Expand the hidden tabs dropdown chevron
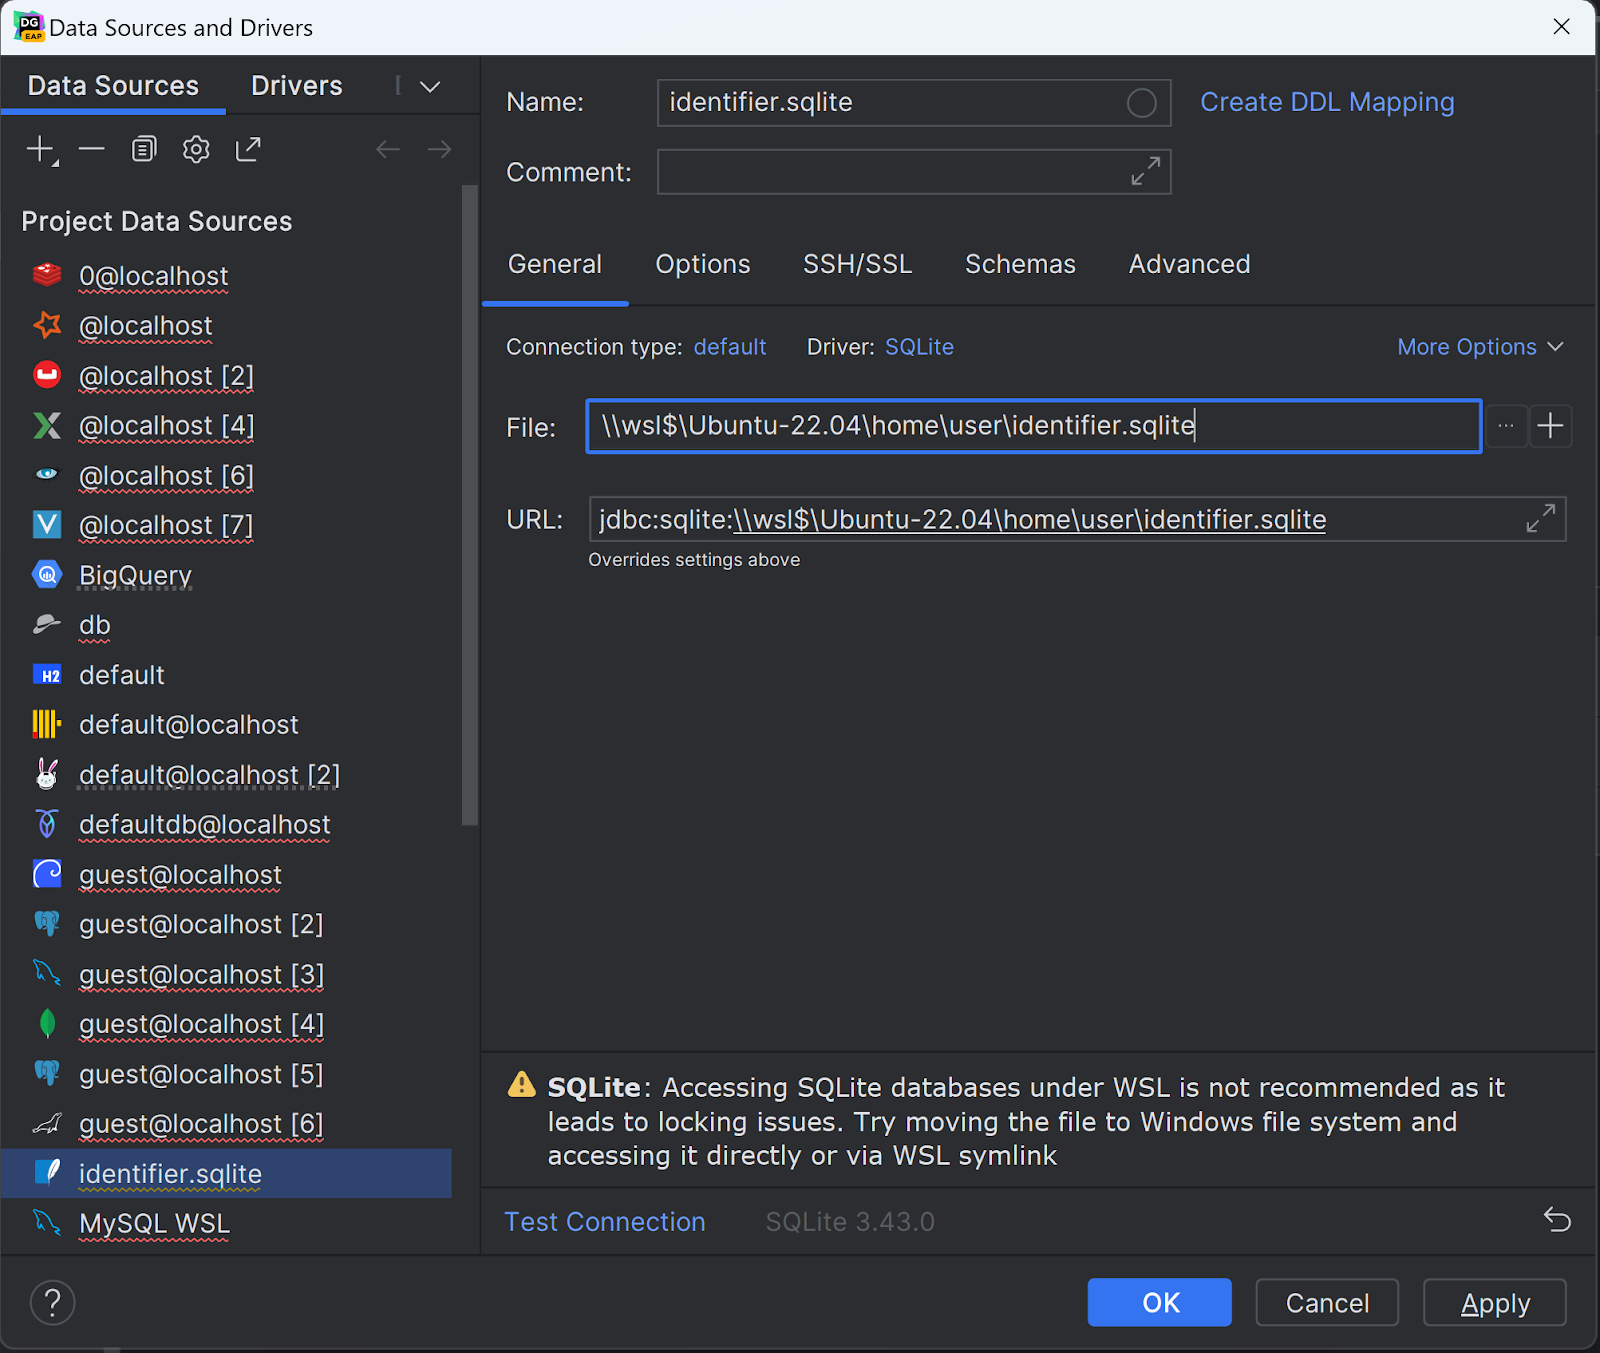Image resolution: width=1600 pixels, height=1353 pixels. pyautogui.click(x=430, y=87)
